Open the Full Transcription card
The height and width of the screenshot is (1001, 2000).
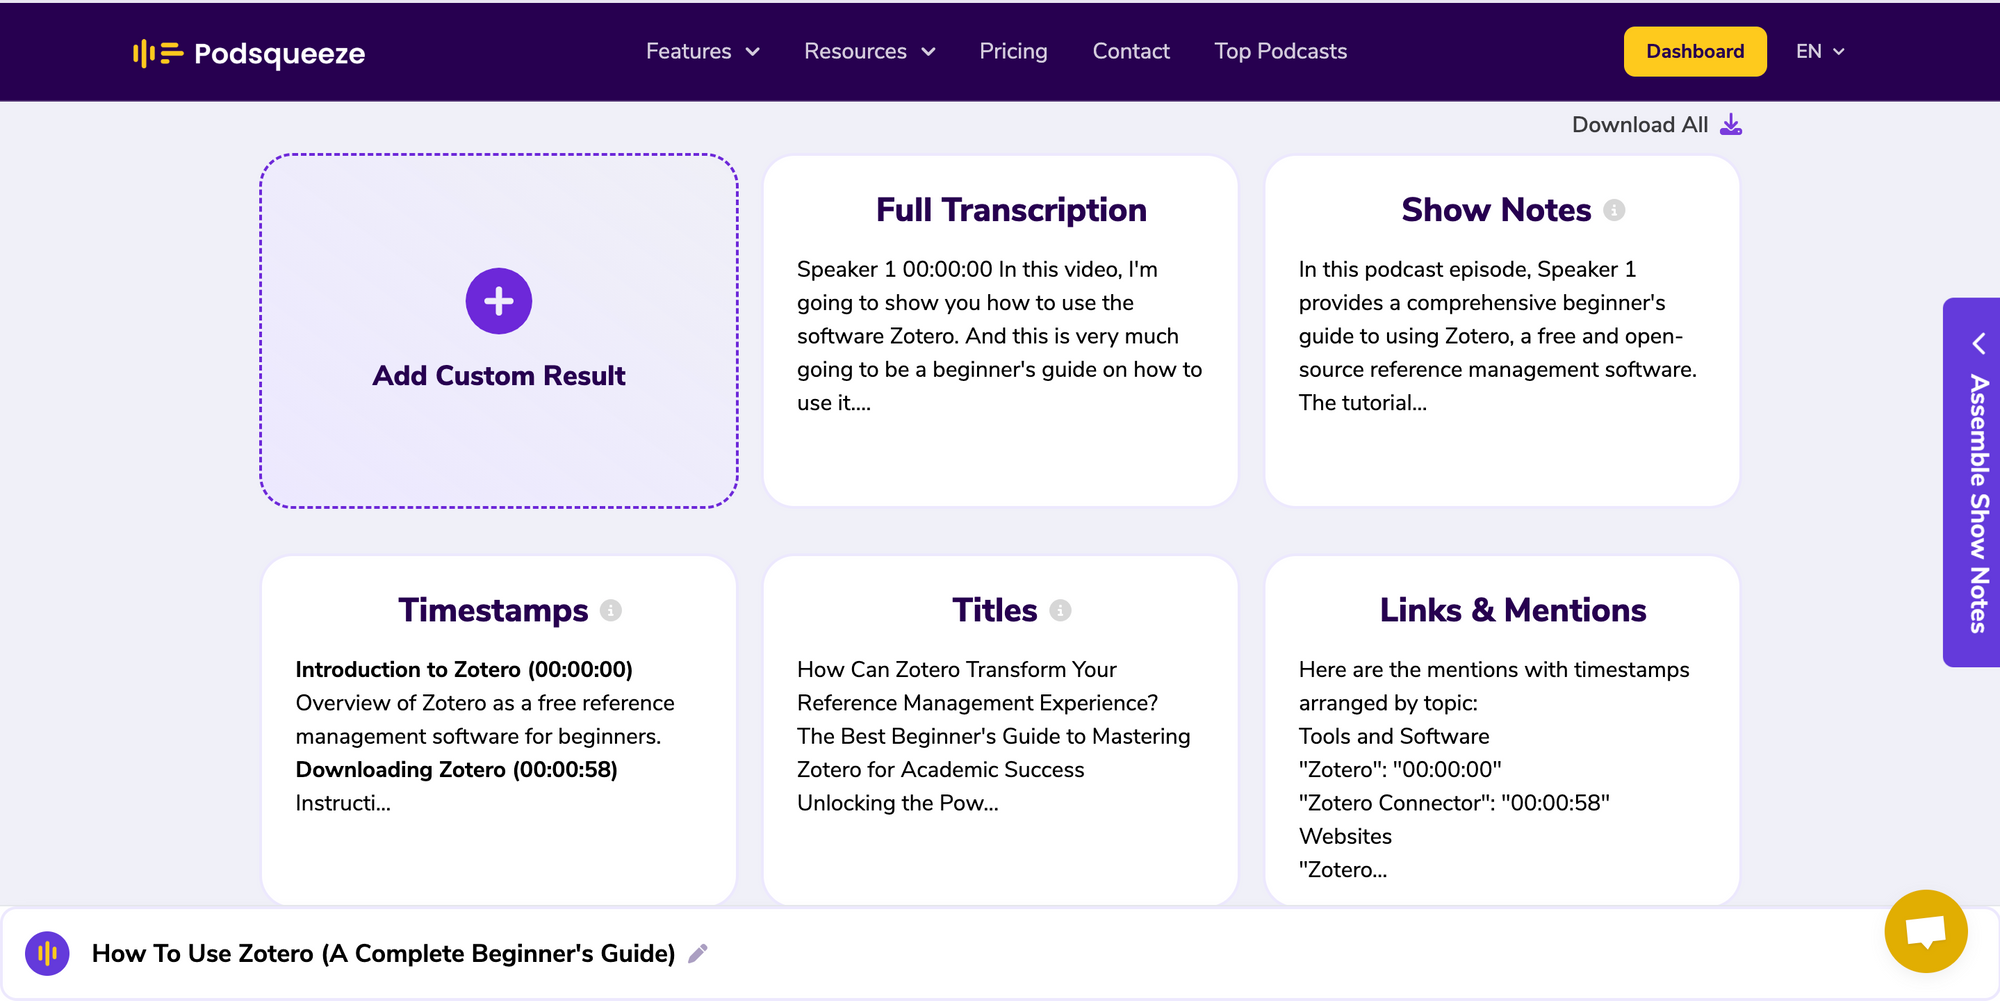pyautogui.click(x=1001, y=331)
